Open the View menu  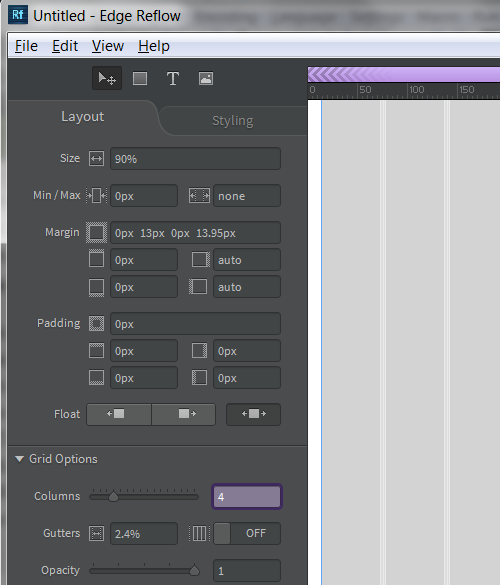(x=108, y=46)
